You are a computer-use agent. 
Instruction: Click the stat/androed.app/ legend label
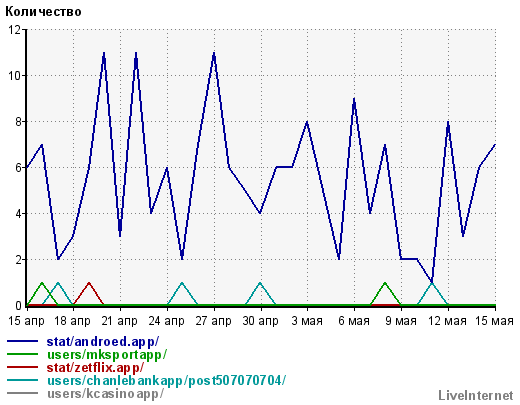103,342
